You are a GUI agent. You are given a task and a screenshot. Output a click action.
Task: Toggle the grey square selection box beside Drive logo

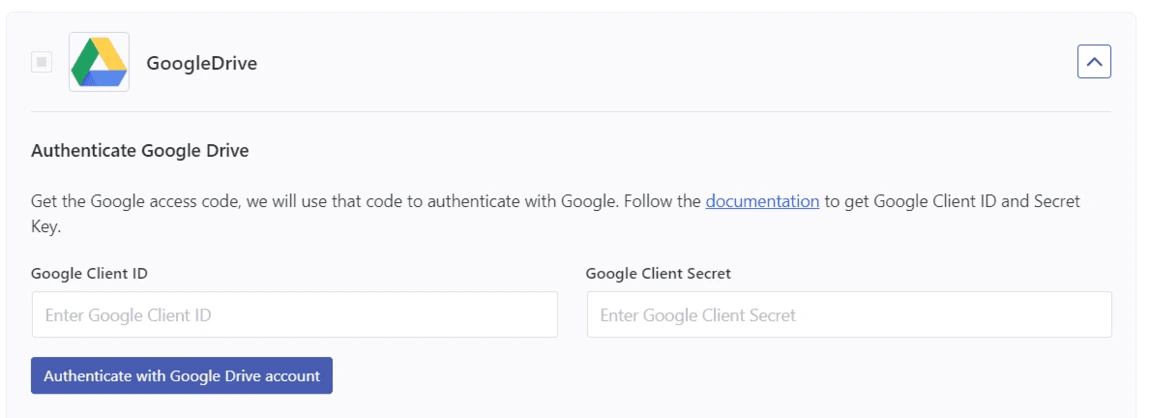(41, 62)
